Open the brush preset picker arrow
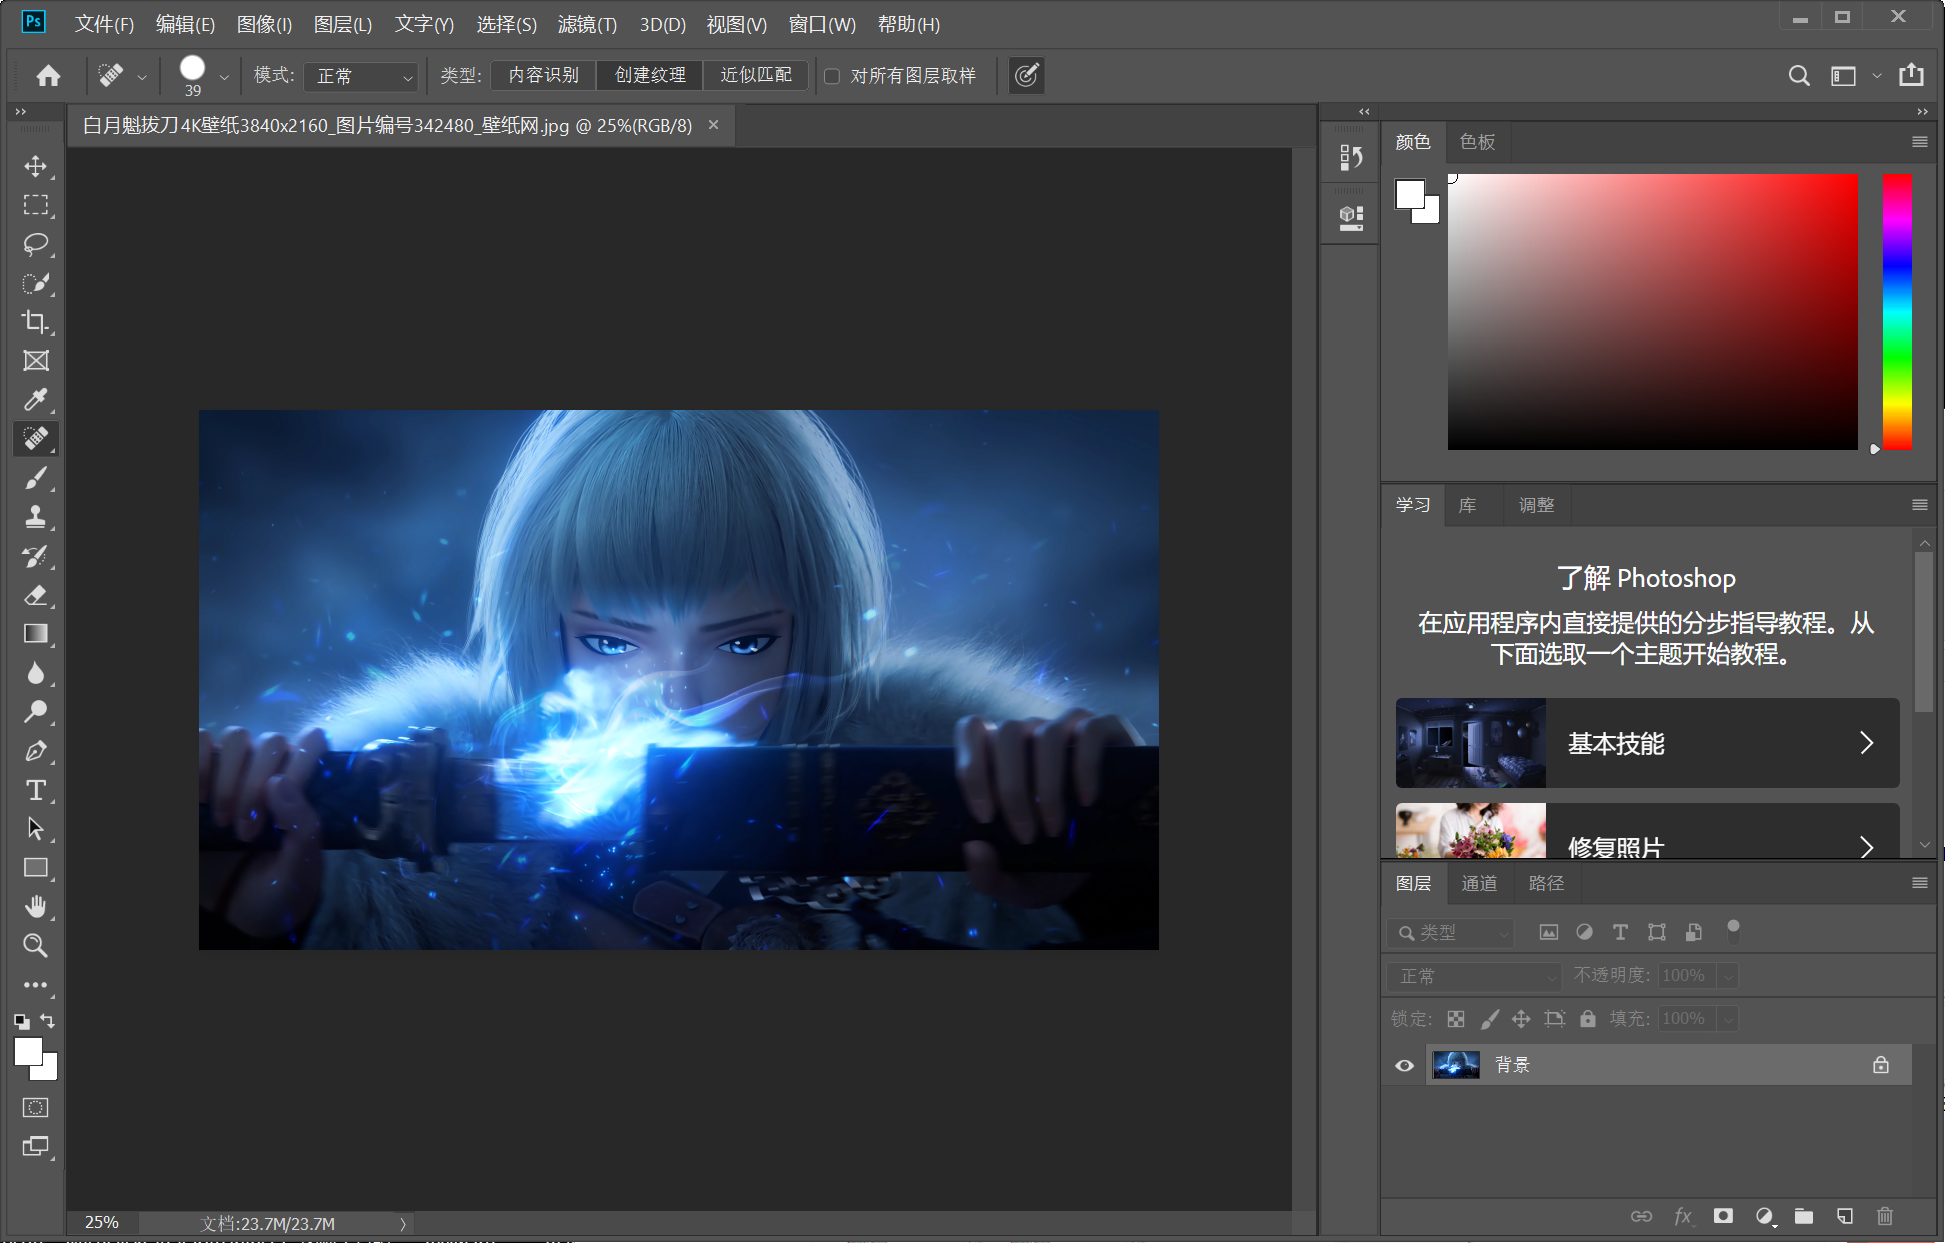 pos(224,77)
